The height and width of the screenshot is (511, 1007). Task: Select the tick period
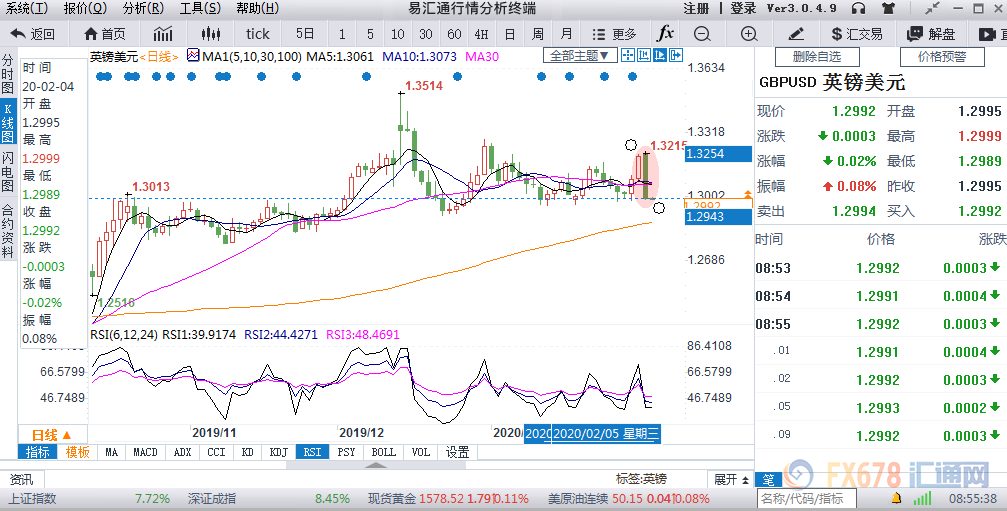tap(258, 34)
